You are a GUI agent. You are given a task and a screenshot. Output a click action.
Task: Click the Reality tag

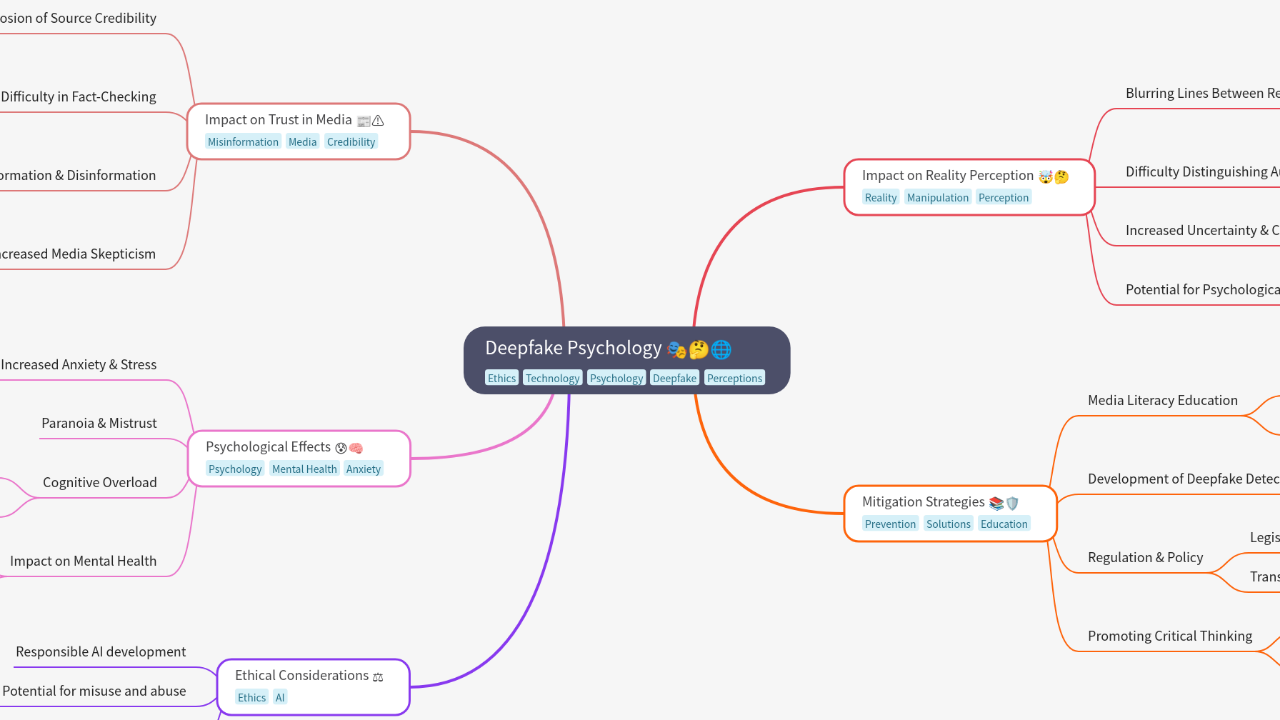coord(881,198)
